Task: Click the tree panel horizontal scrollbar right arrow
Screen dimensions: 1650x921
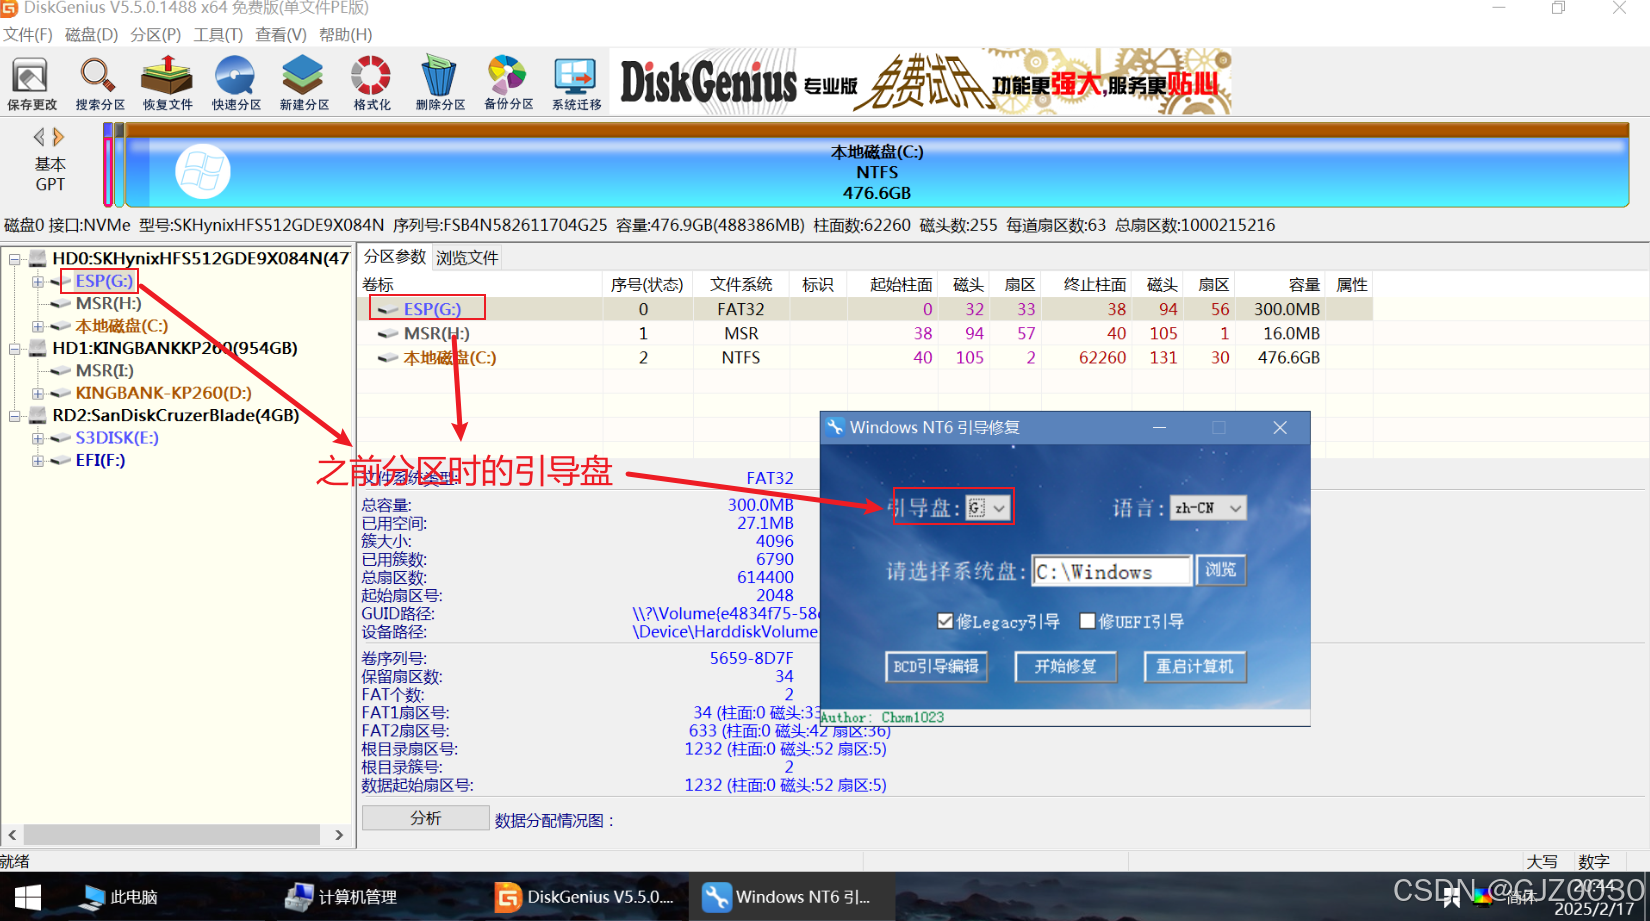Action: (x=339, y=835)
